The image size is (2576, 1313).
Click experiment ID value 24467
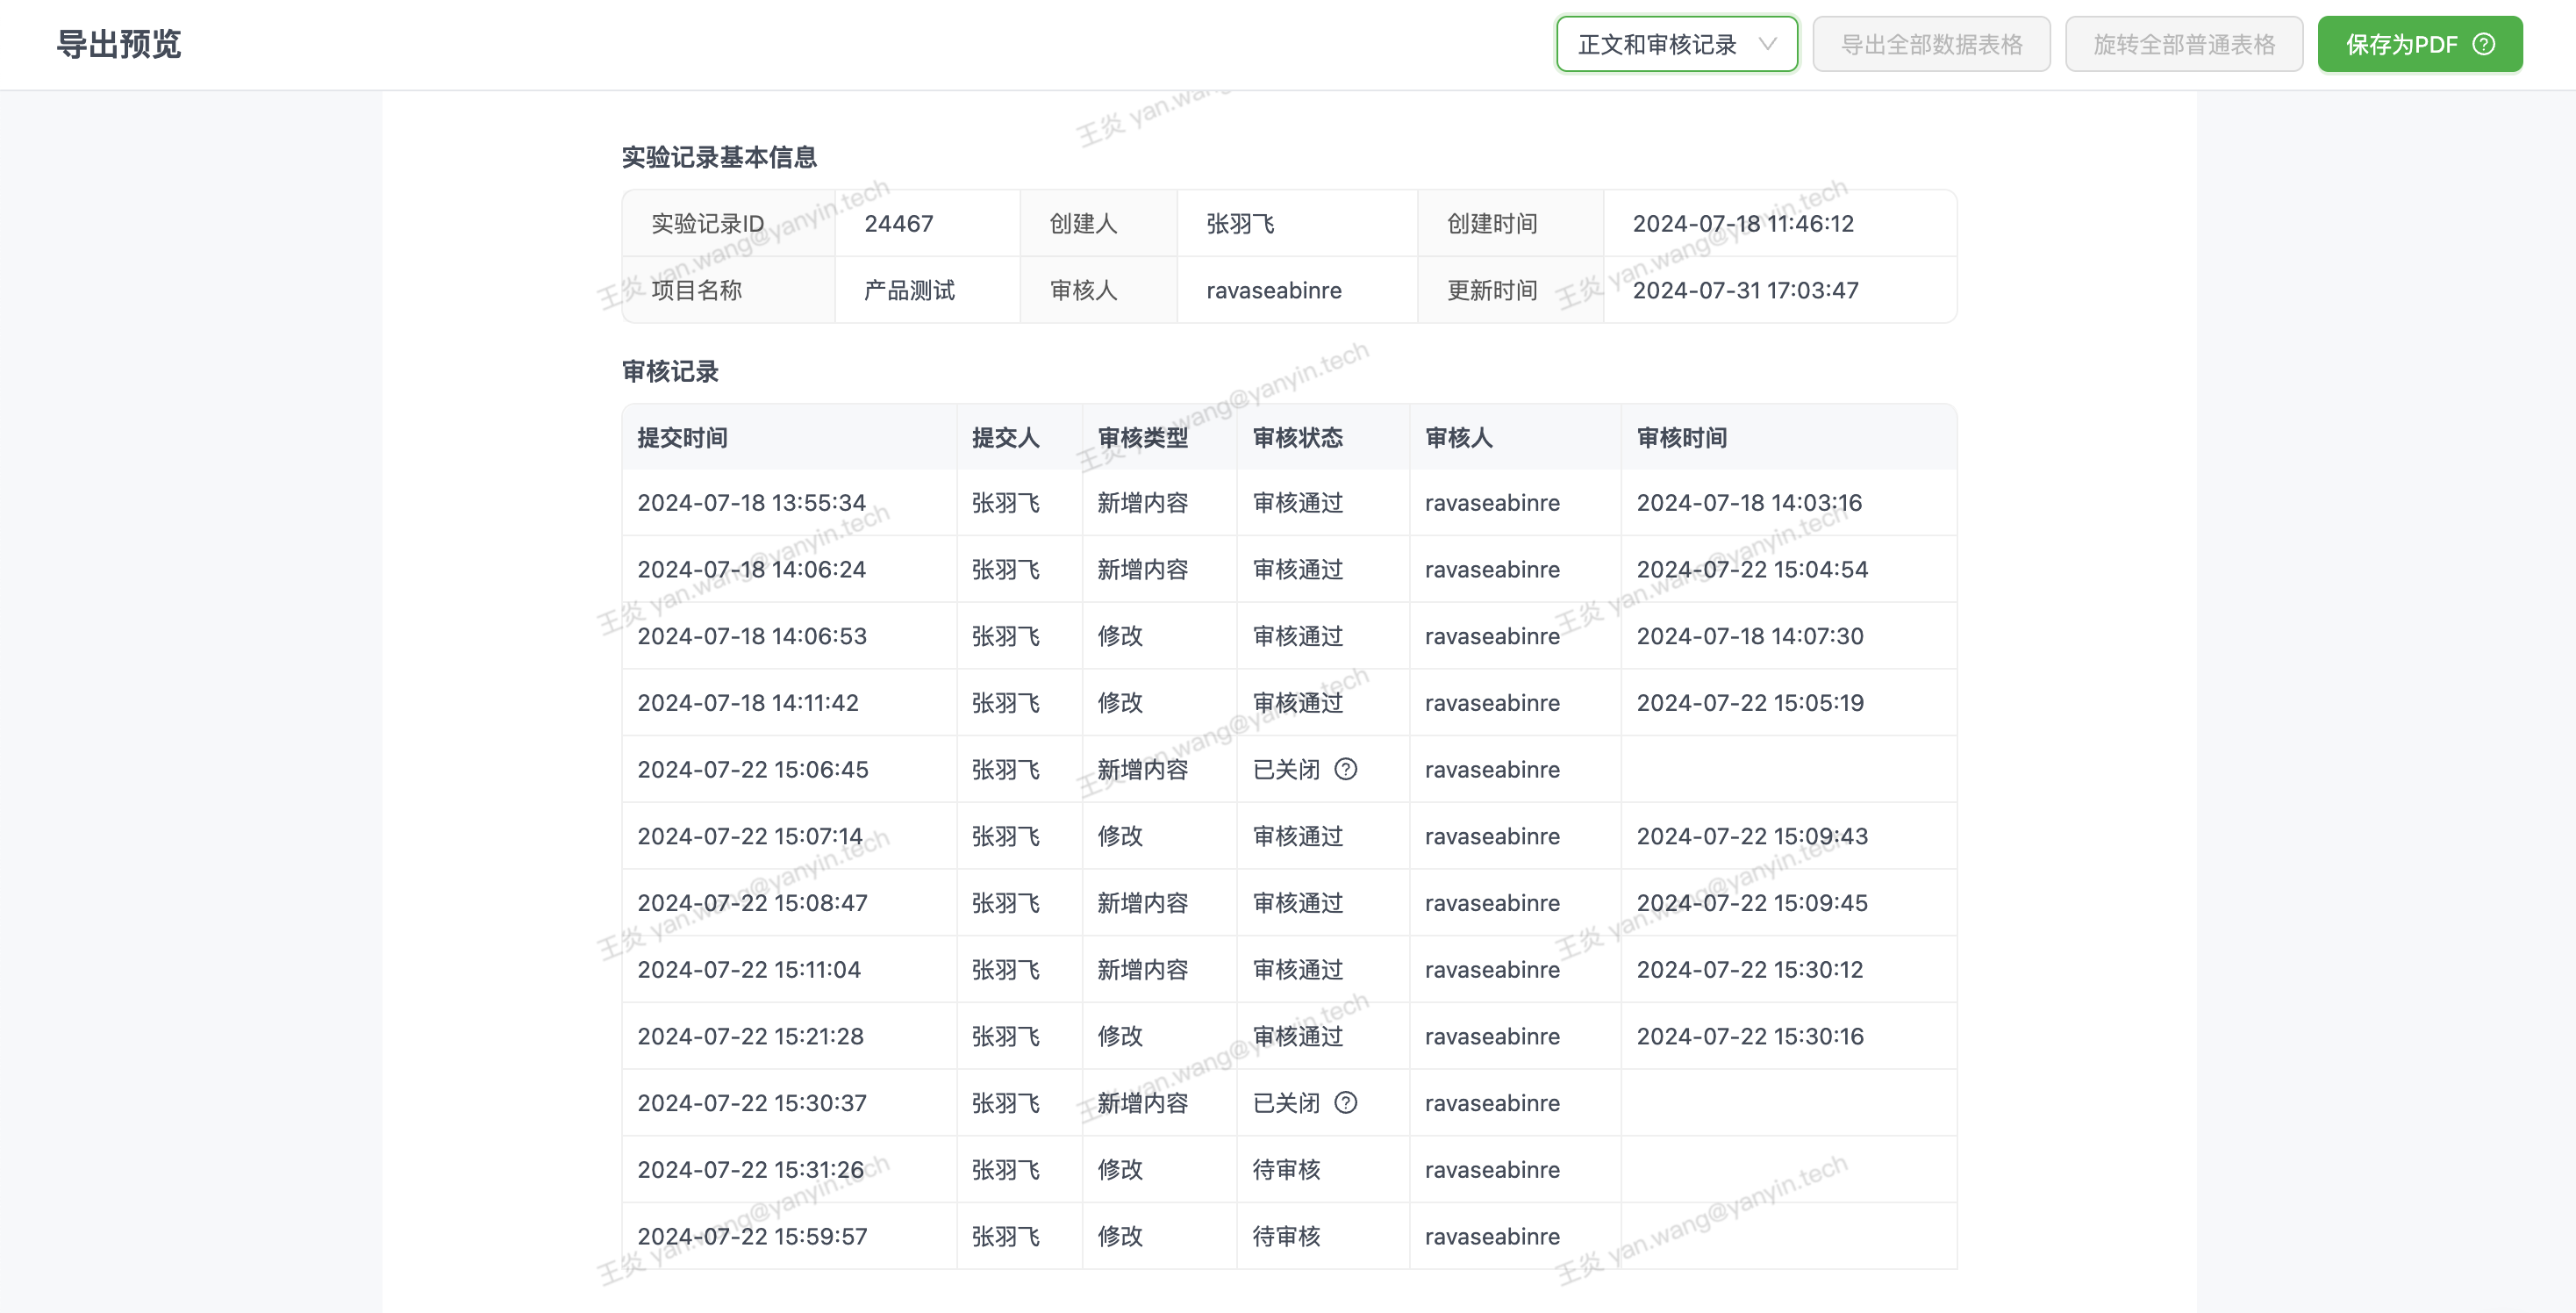pos(899,223)
